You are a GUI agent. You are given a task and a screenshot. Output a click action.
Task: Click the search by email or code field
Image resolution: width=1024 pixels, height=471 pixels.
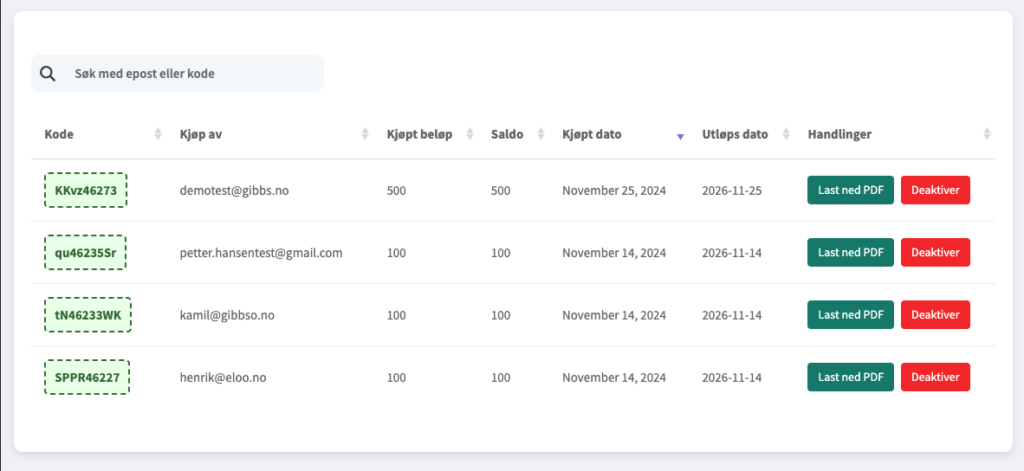point(190,74)
